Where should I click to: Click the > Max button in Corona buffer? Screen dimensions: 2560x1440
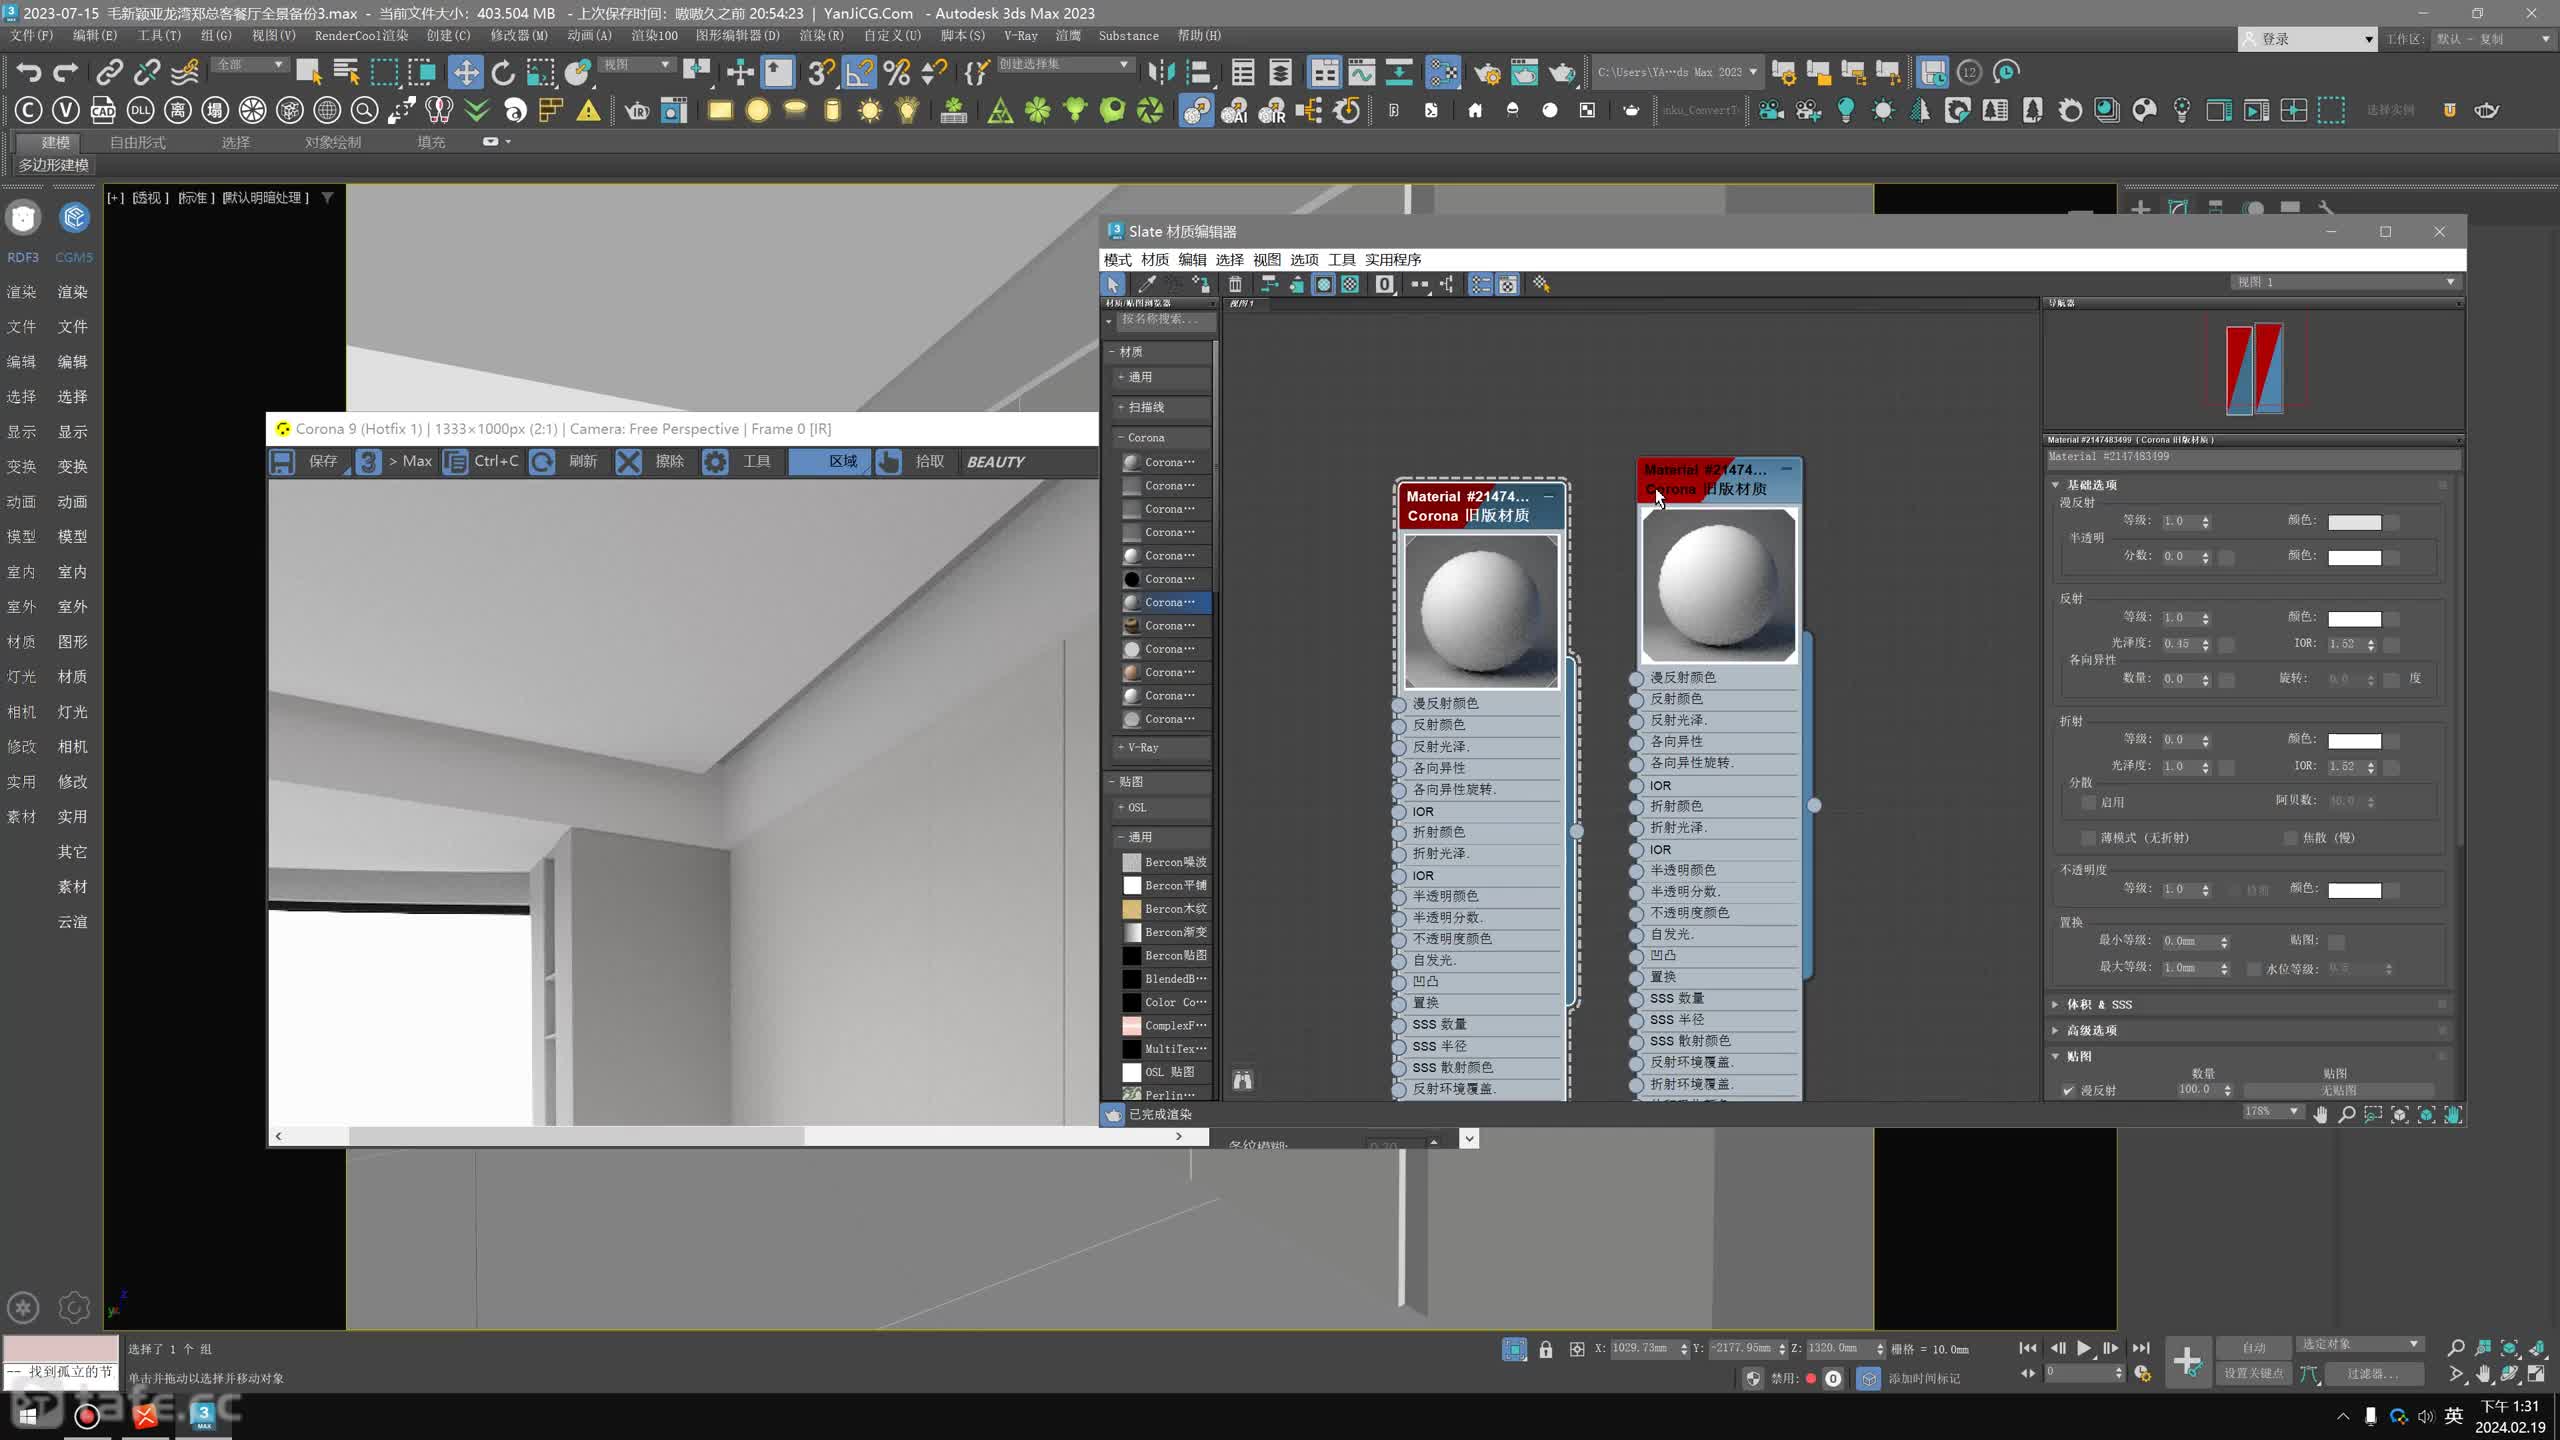(x=397, y=461)
